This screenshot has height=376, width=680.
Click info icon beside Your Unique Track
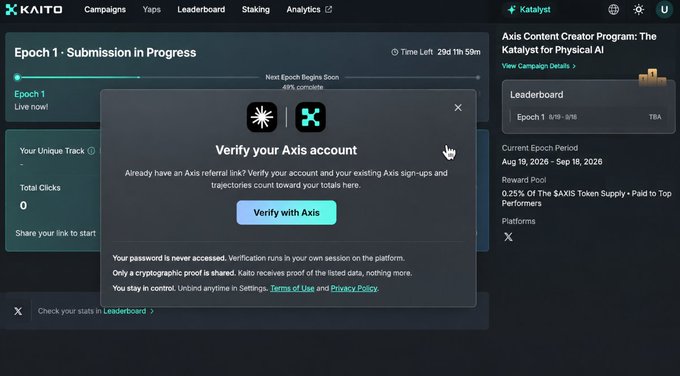point(91,151)
